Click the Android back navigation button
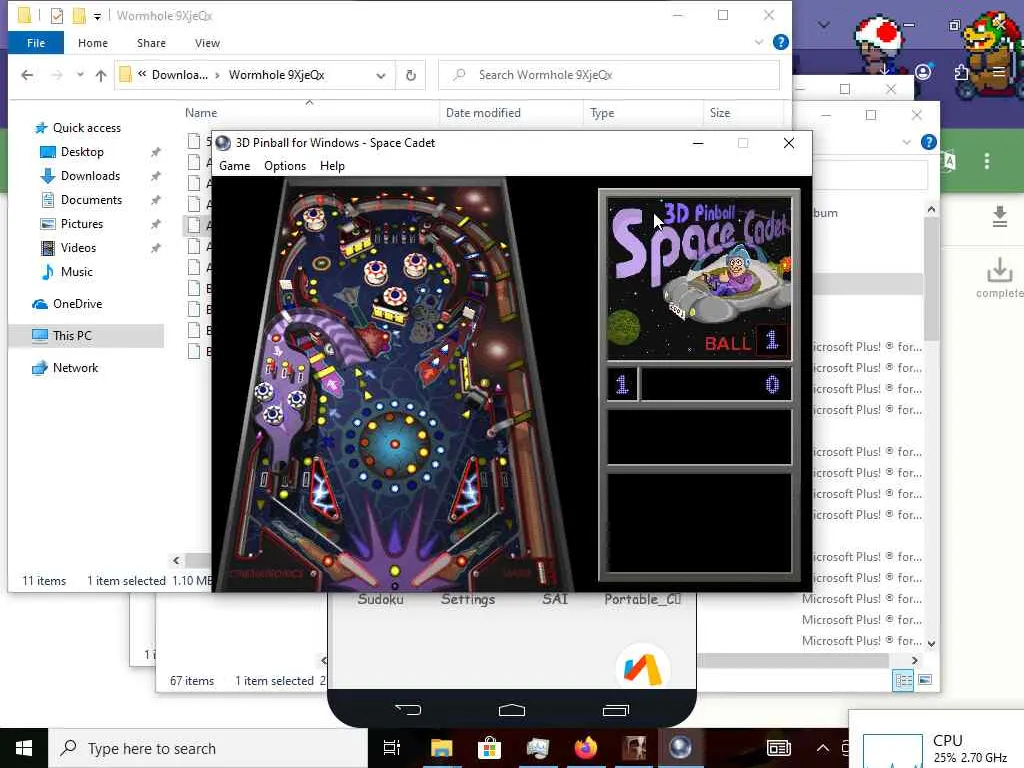This screenshot has width=1024, height=768. [408, 710]
